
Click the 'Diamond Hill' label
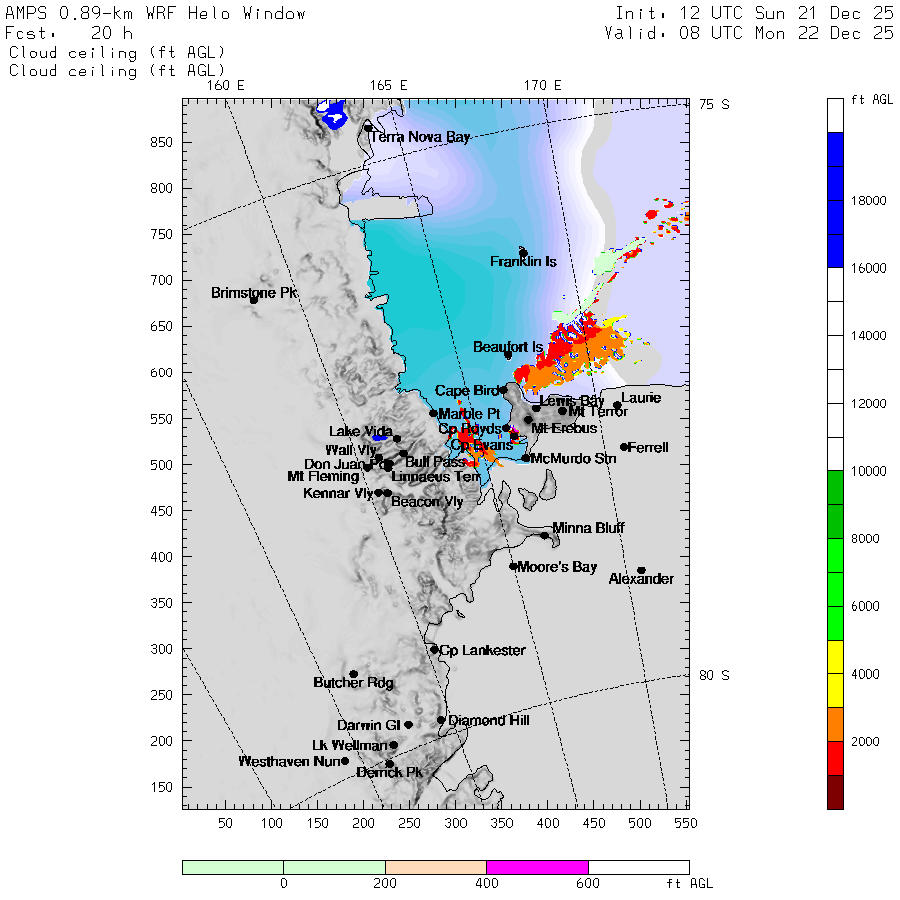[x=488, y=720]
